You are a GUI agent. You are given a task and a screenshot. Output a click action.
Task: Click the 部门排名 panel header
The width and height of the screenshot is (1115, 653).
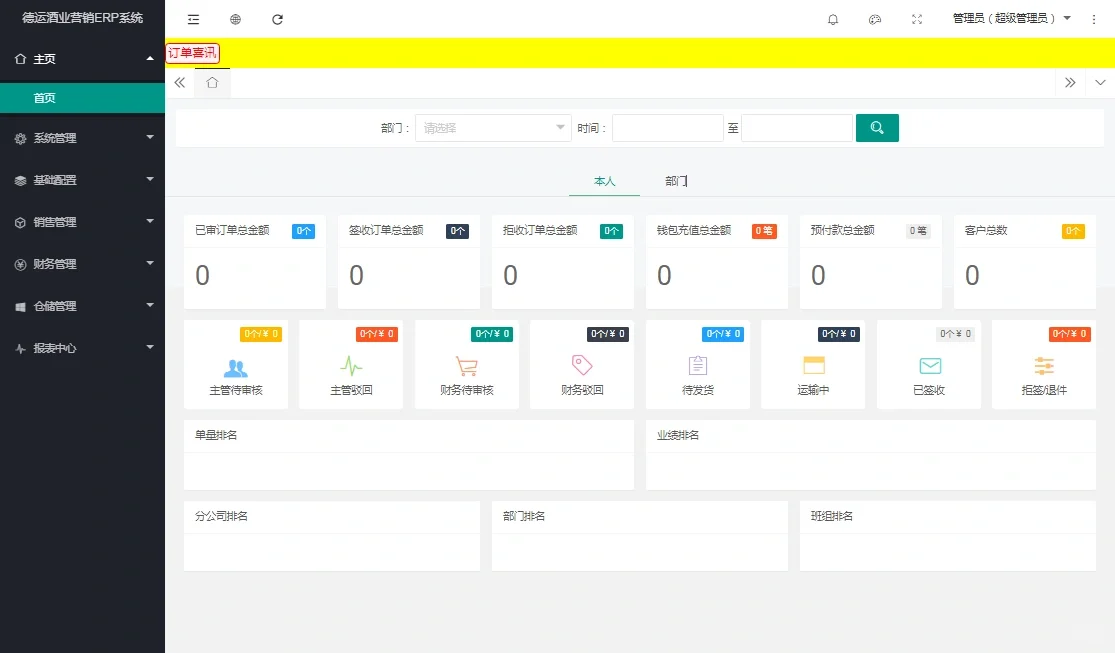[x=639, y=516]
